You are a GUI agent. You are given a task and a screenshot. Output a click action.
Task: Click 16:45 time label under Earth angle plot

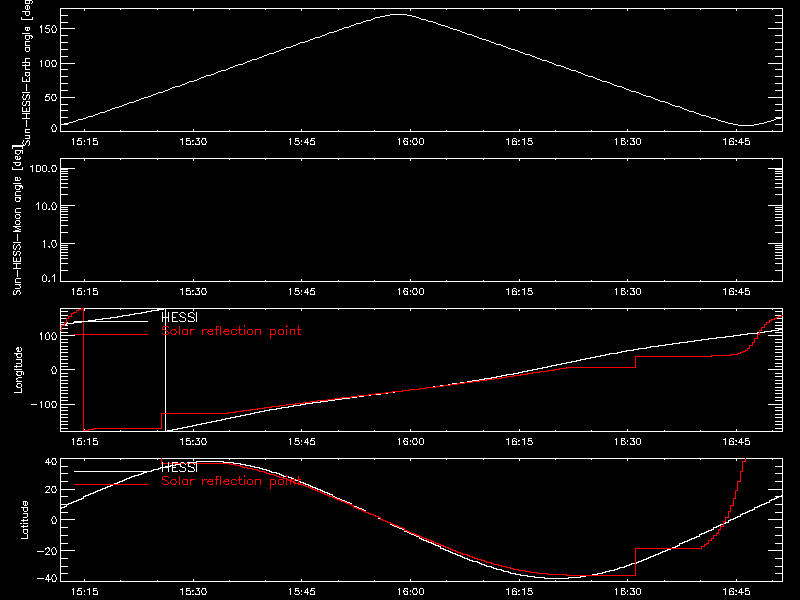pyautogui.click(x=737, y=141)
